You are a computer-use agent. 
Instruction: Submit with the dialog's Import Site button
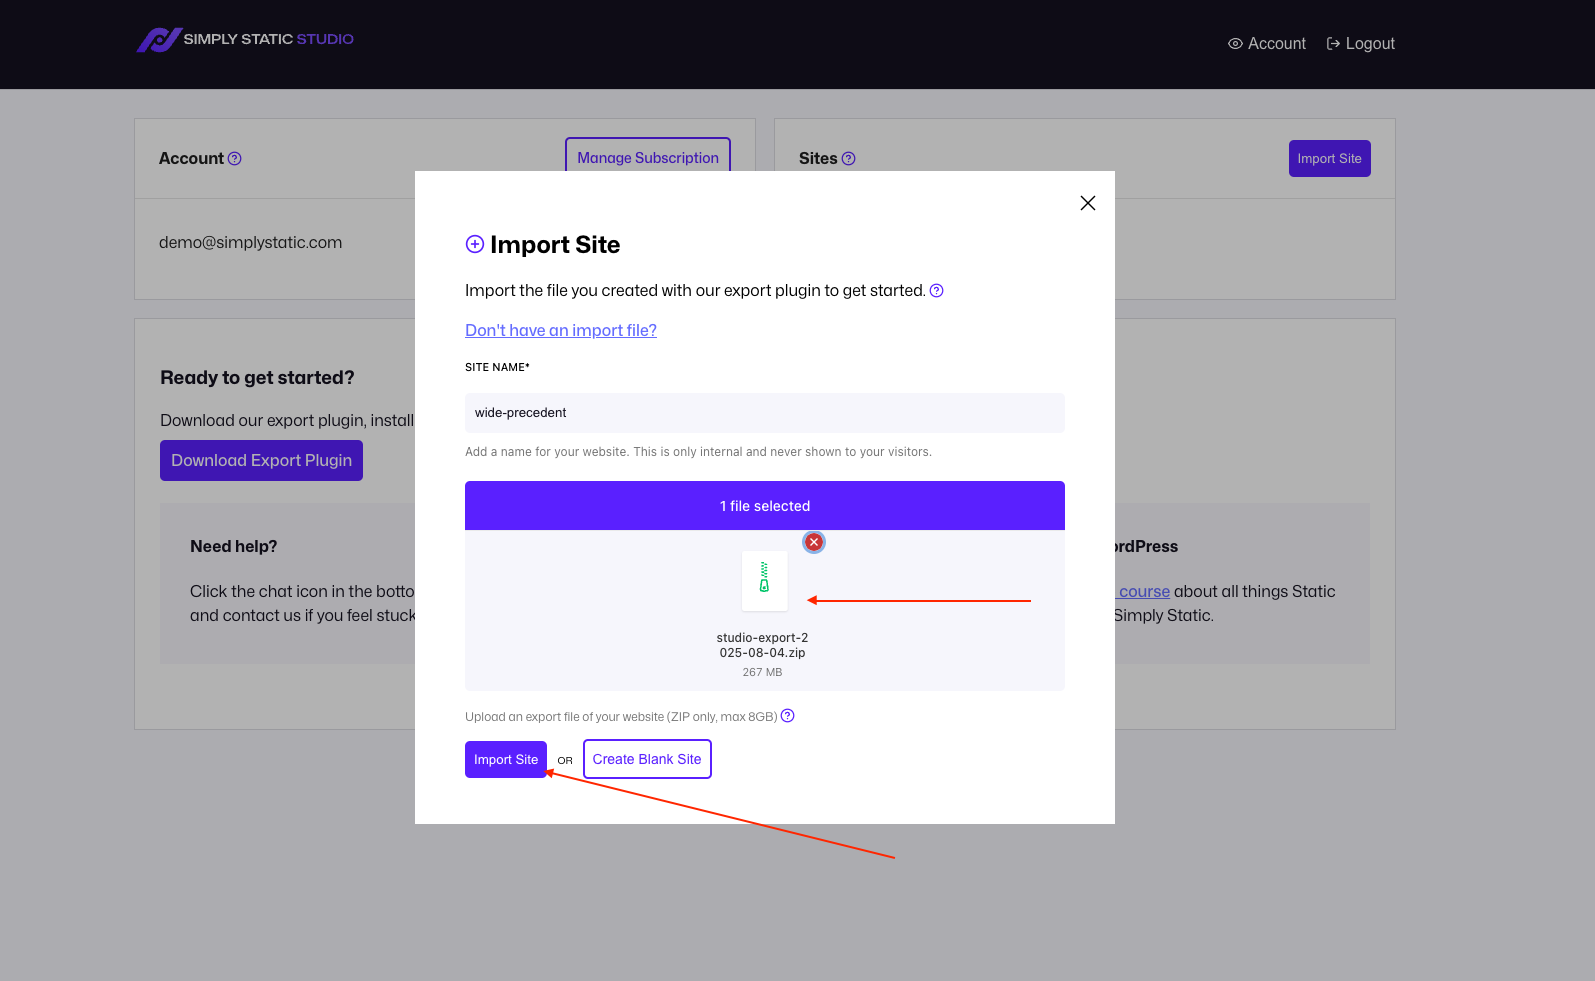click(506, 760)
